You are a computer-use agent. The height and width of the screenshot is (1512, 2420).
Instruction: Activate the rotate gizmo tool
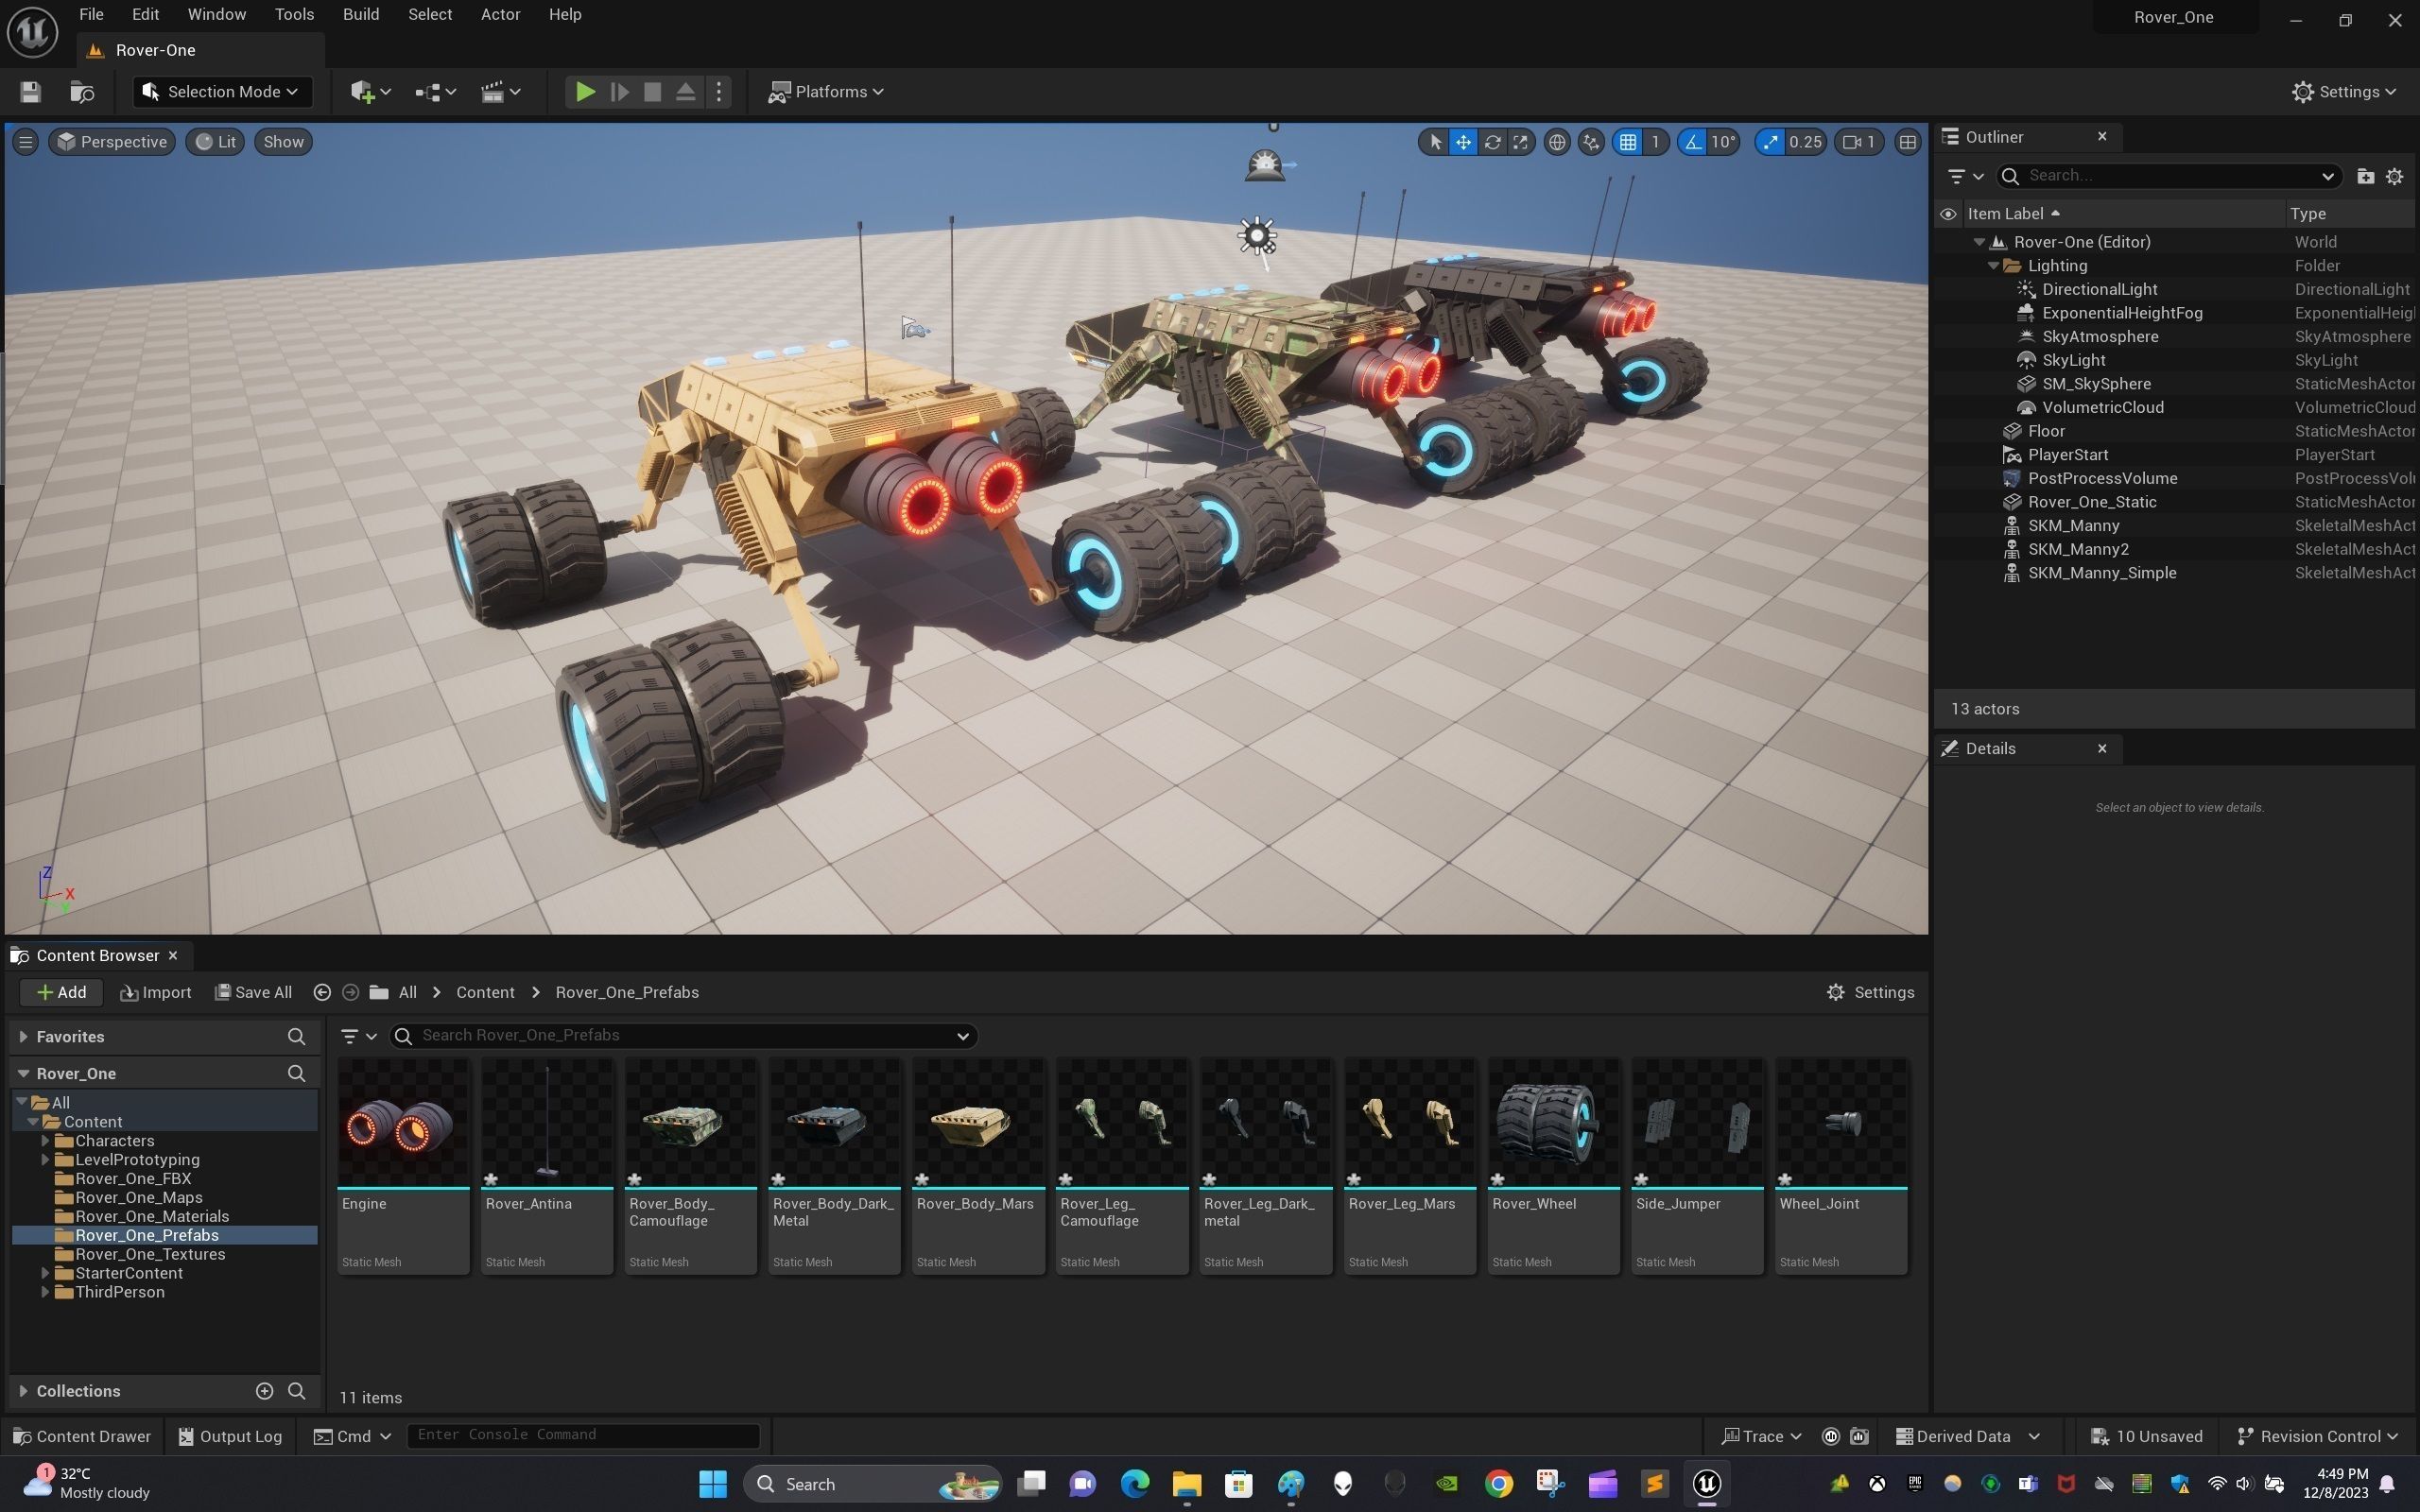point(1492,142)
